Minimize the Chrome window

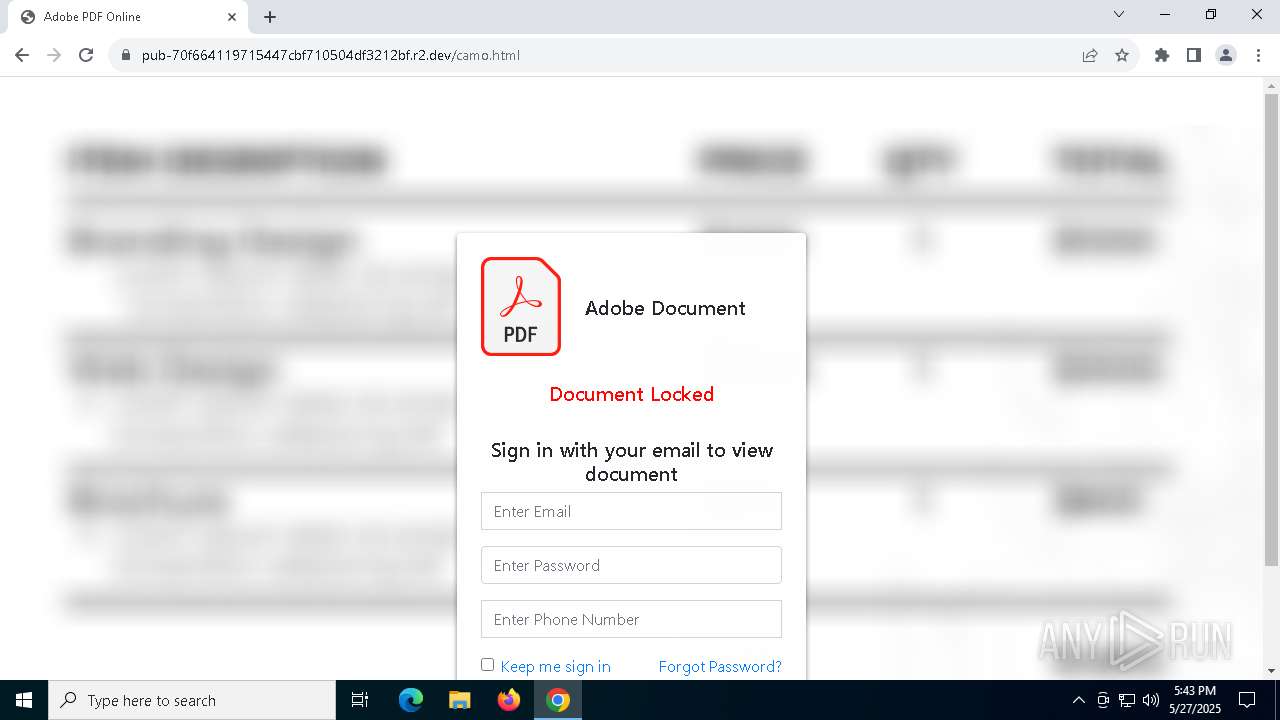click(x=1165, y=15)
